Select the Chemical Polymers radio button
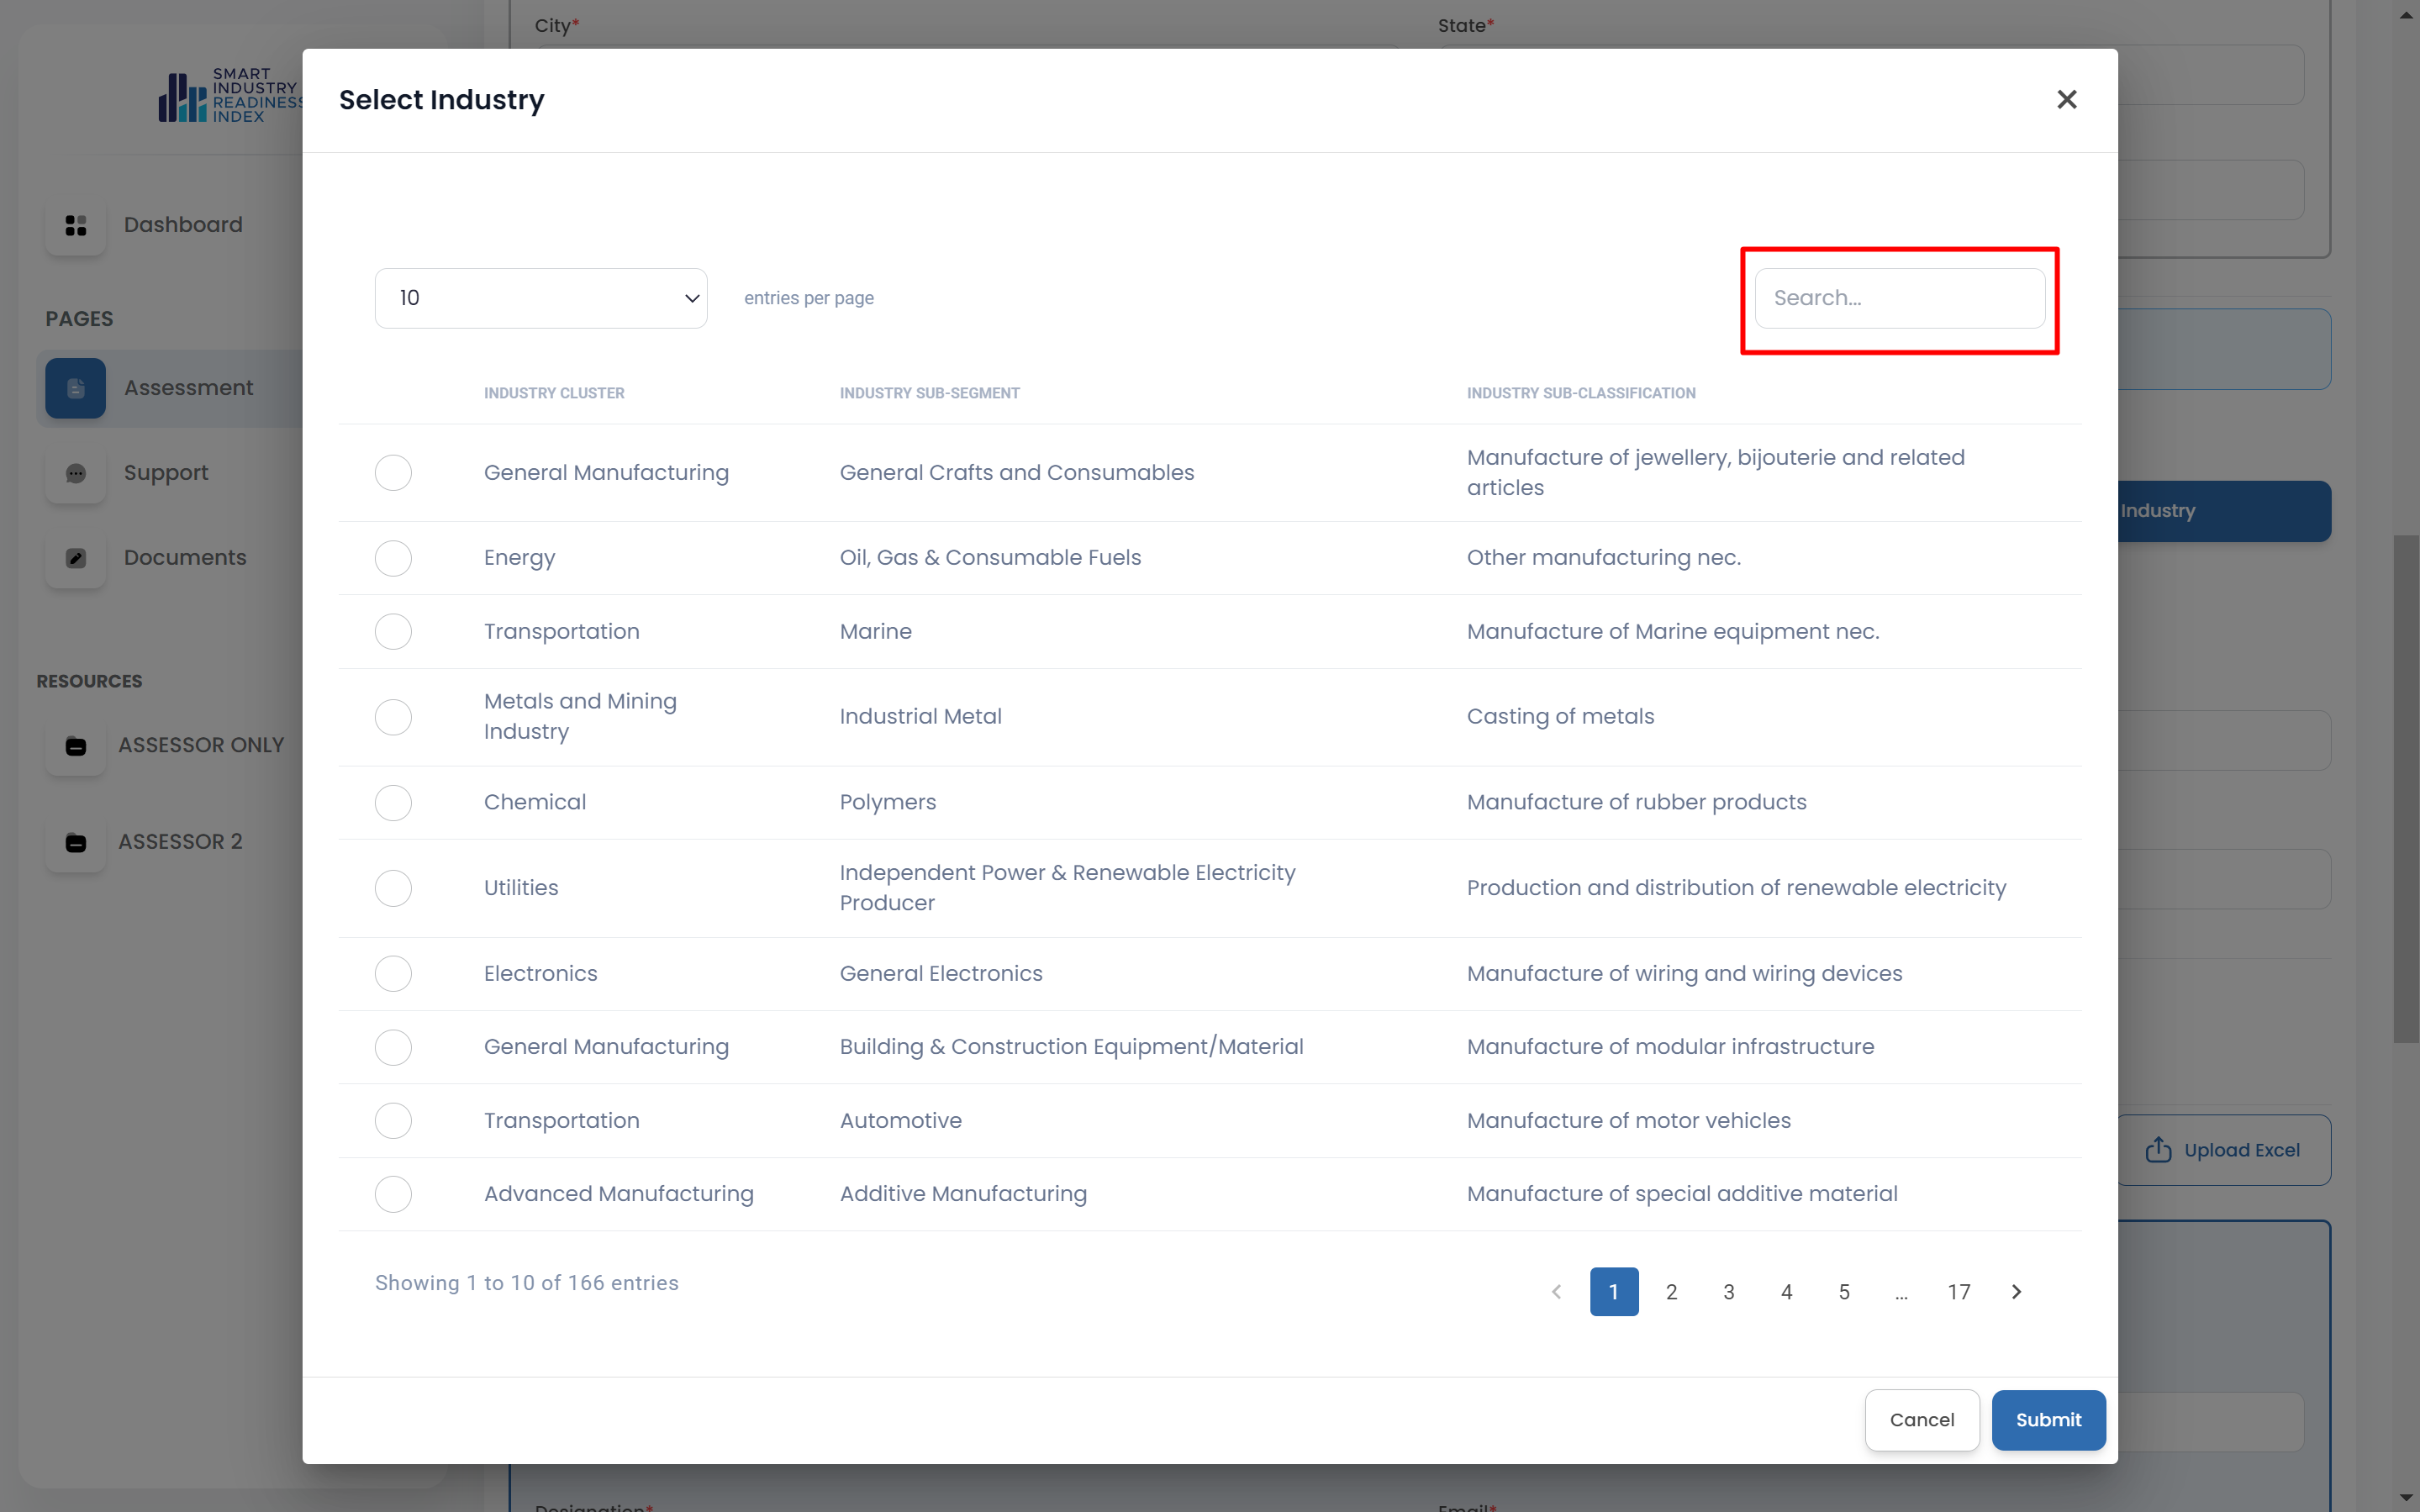The image size is (2420, 1512). 393,803
